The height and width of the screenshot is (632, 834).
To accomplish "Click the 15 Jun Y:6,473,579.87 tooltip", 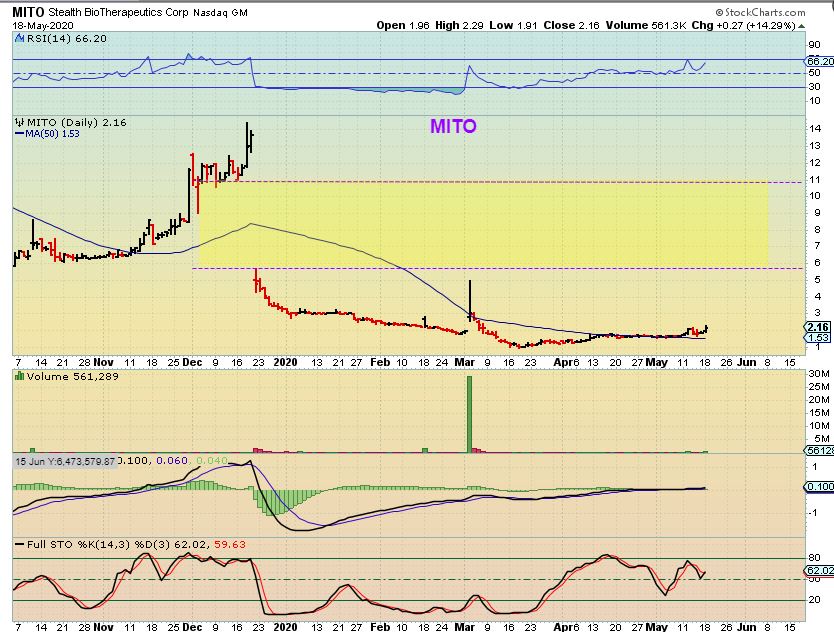I will [64, 461].
